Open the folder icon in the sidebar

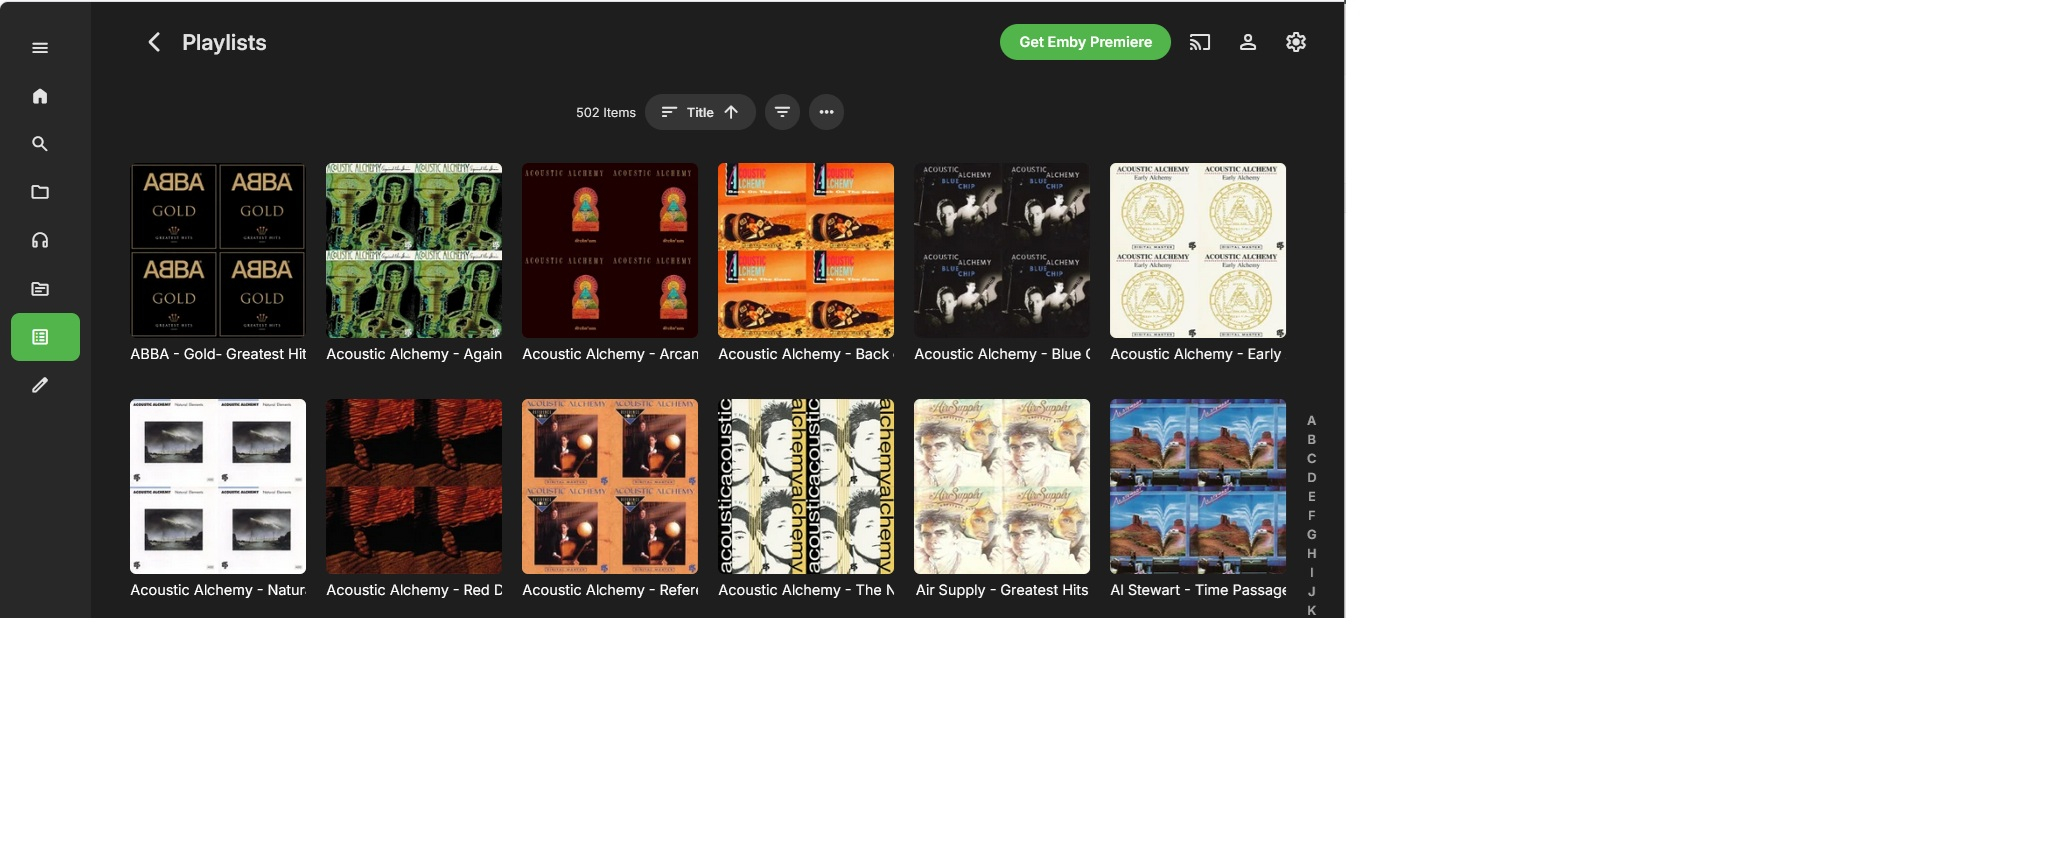point(40,192)
